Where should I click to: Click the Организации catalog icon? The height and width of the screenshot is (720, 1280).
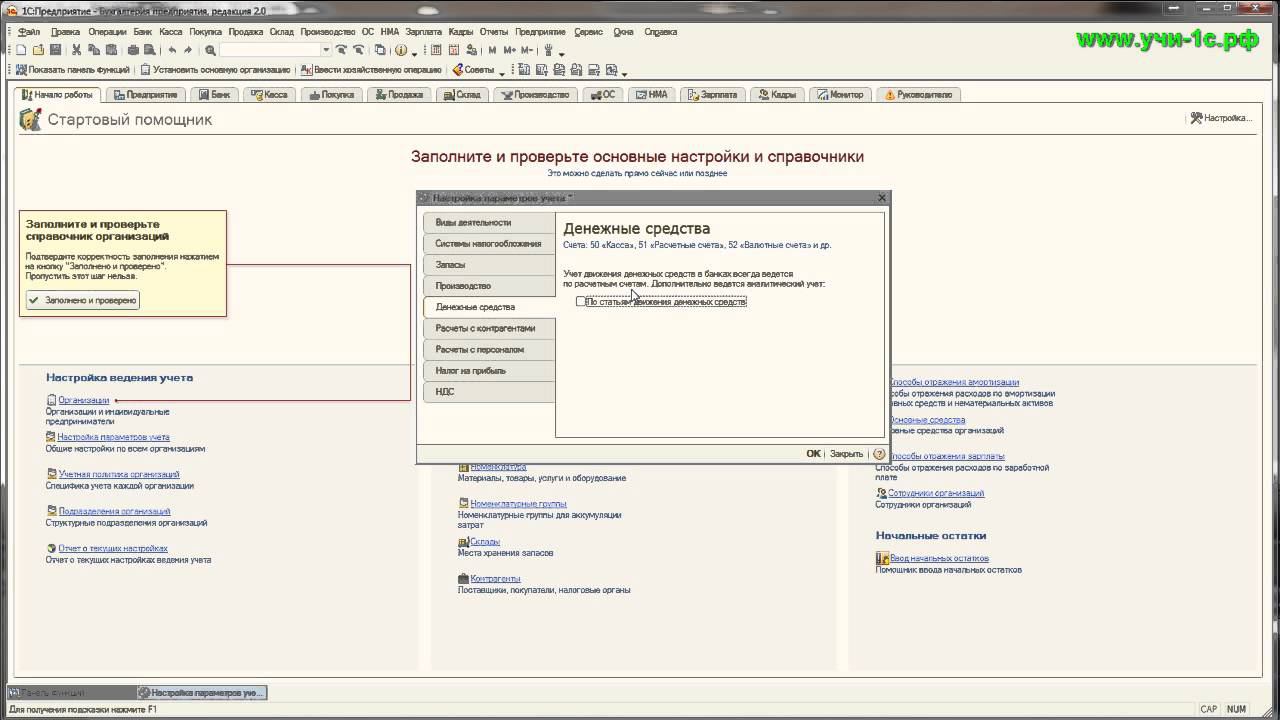pyautogui.click(x=51, y=400)
